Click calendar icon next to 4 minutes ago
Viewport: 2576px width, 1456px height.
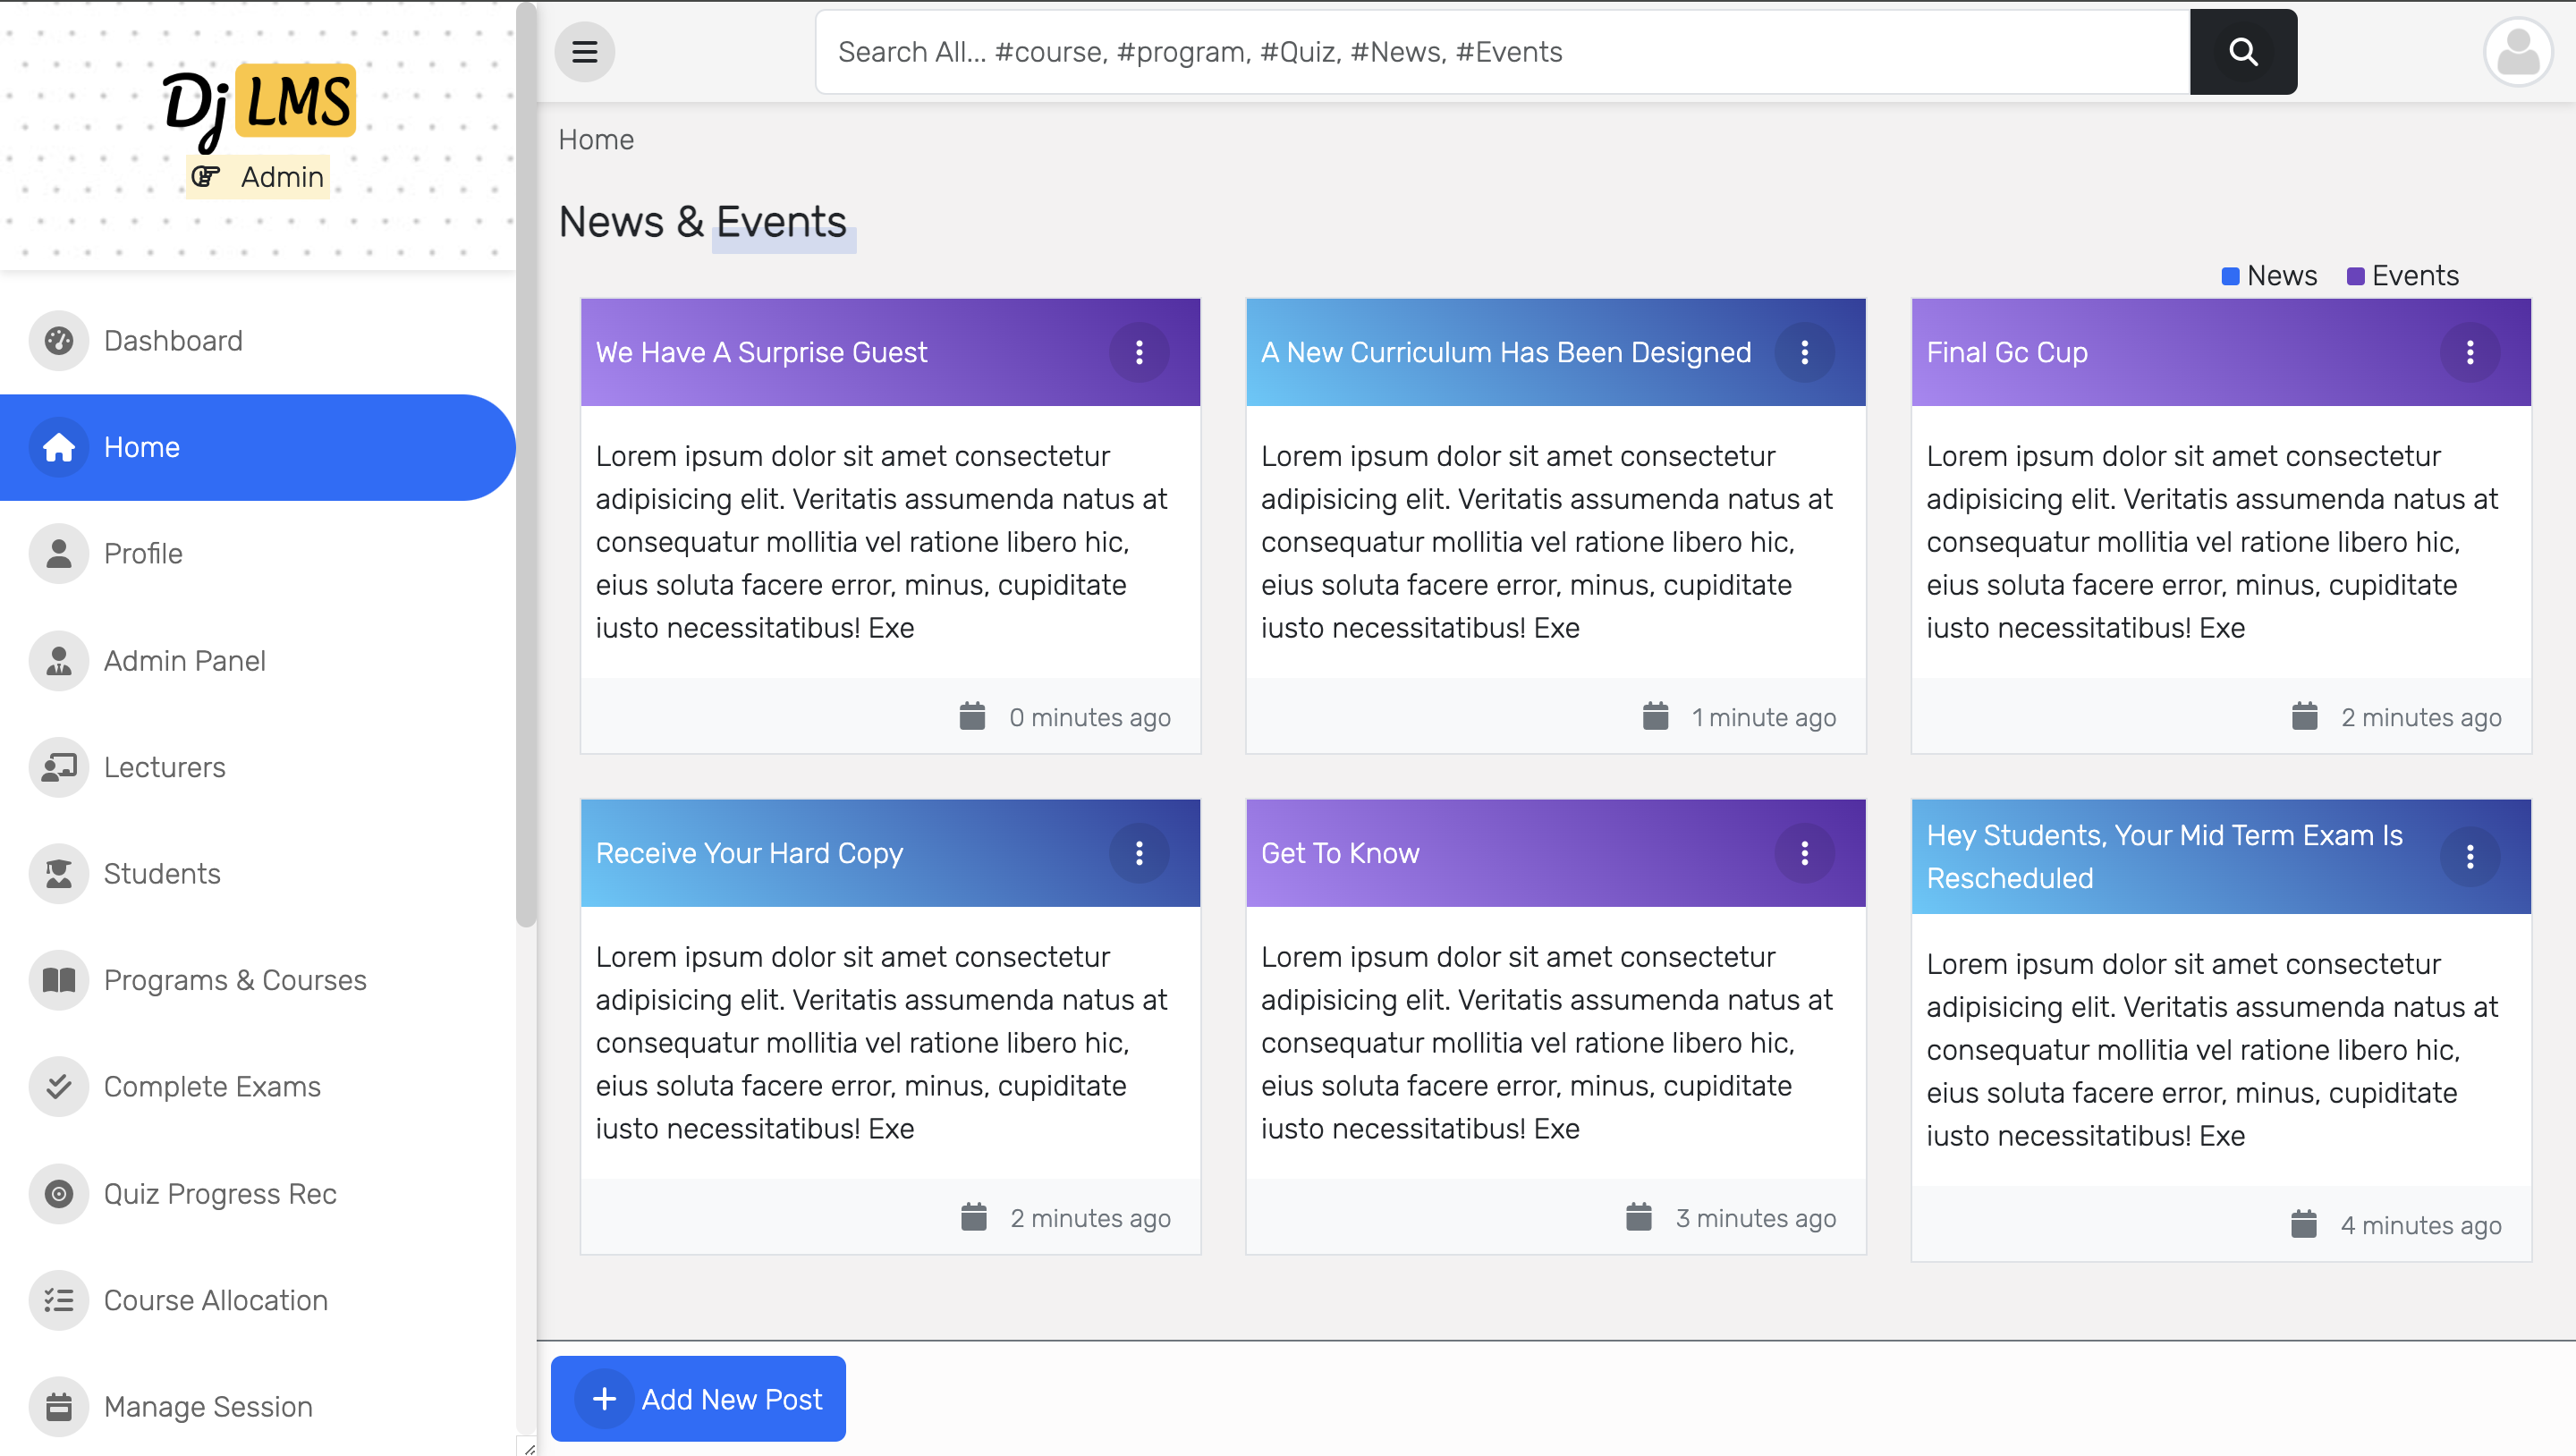pos(2303,1225)
